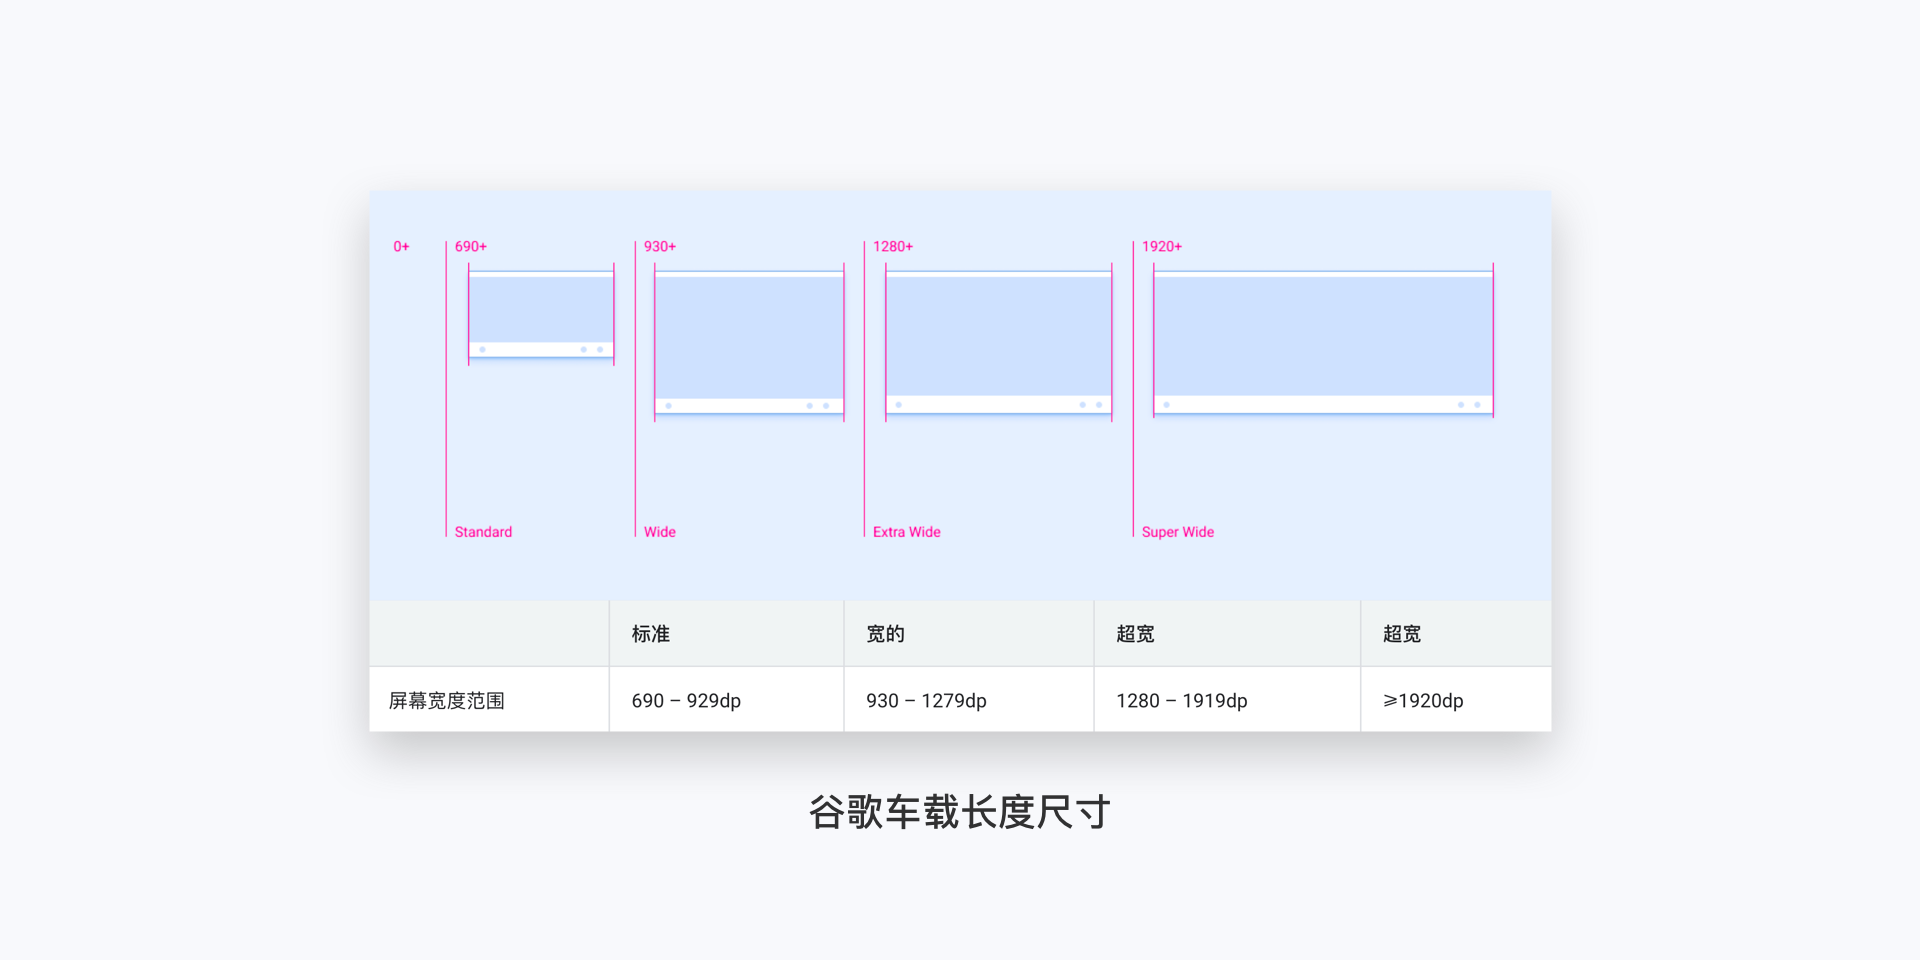Image resolution: width=1920 pixels, height=960 pixels.
Task: Click the 930+ breakpoint label
Action: tap(660, 246)
